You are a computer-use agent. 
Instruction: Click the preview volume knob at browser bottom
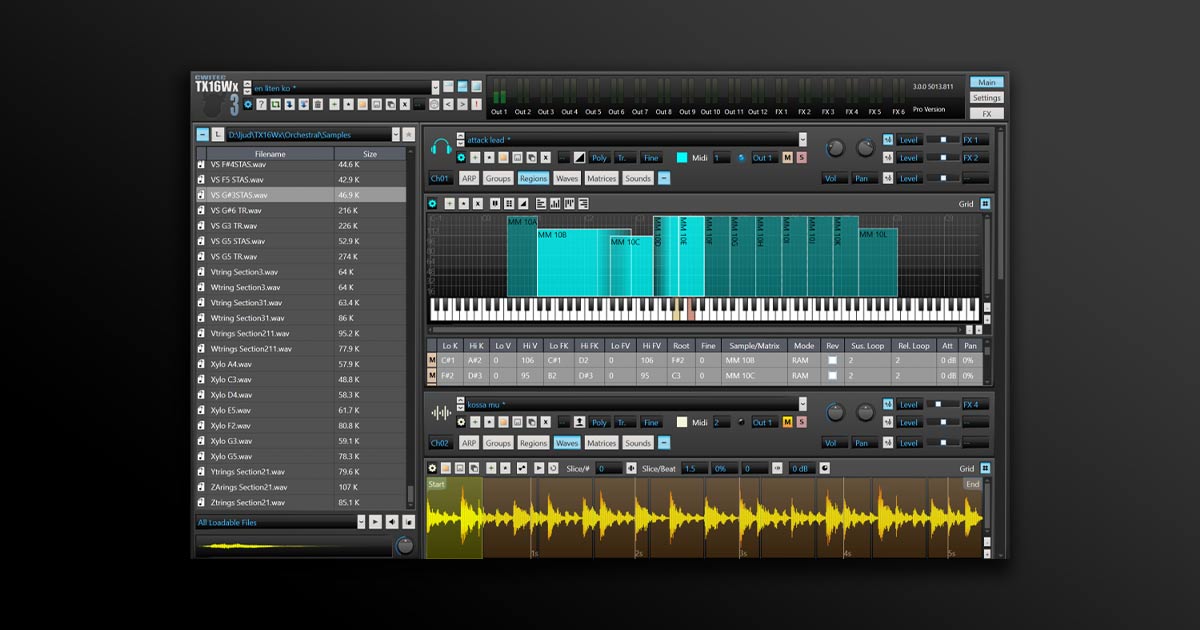pyautogui.click(x=404, y=546)
